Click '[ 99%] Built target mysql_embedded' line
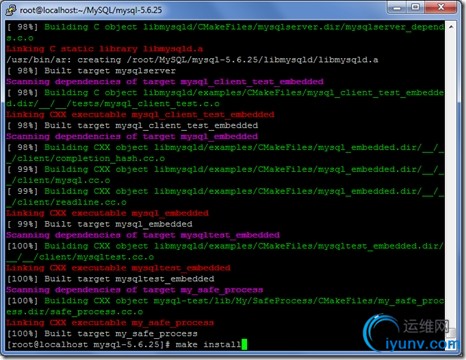The image size is (466, 360). [x=99, y=224]
